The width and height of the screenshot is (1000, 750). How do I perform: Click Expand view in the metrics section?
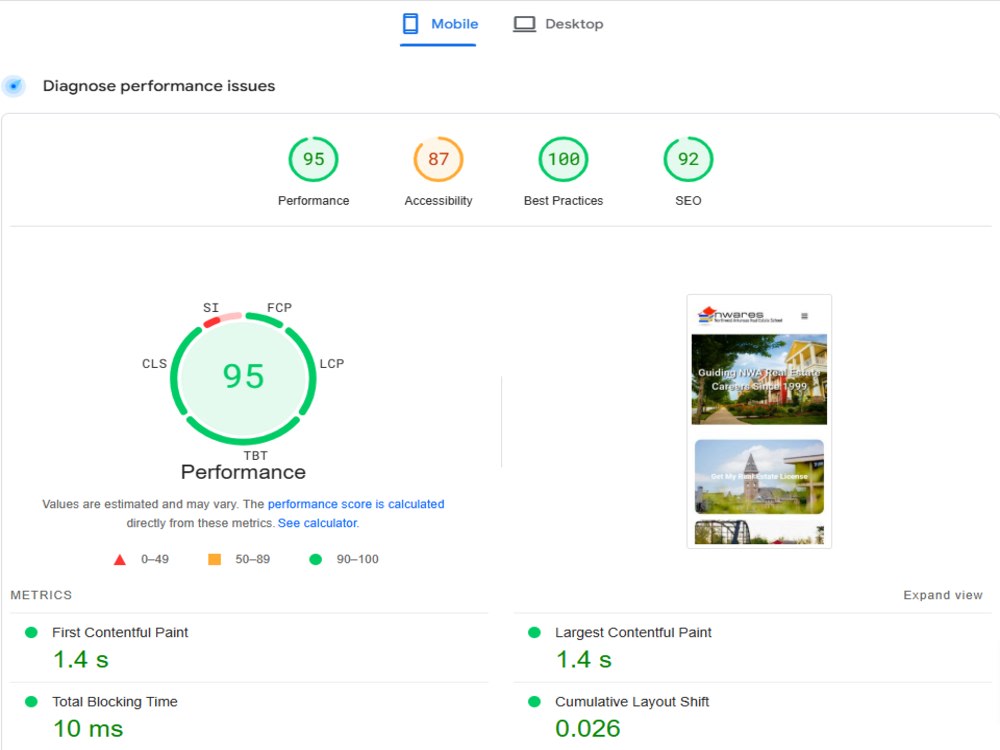(x=943, y=595)
